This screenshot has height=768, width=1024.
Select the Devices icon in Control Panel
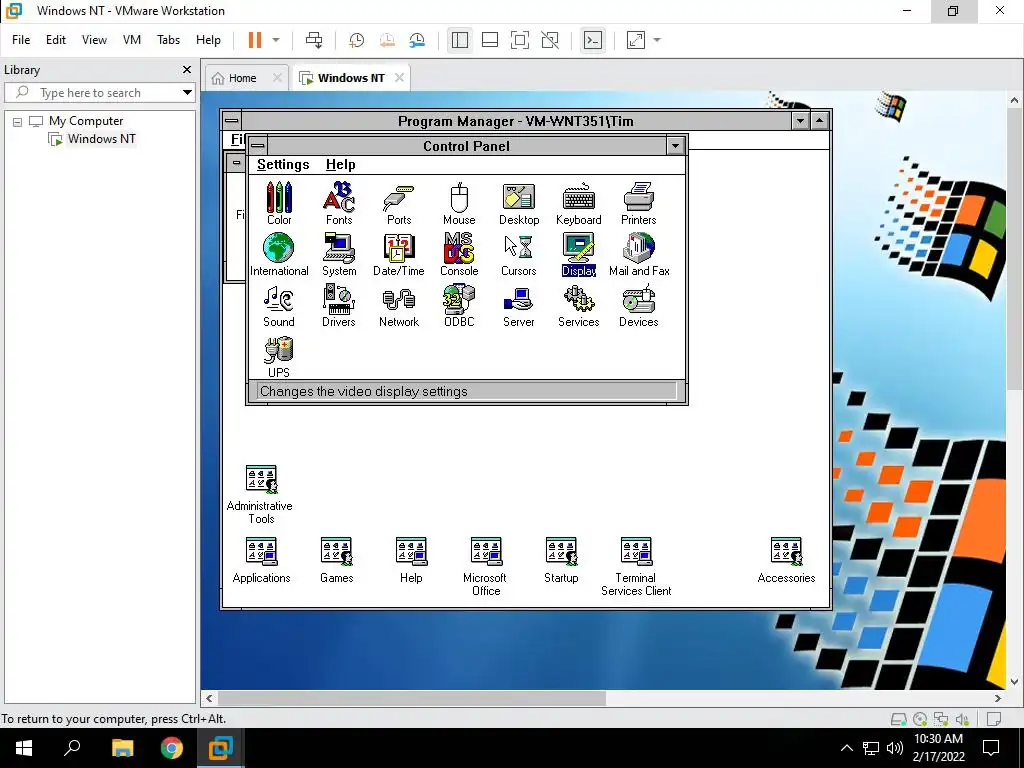coord(639,306)
